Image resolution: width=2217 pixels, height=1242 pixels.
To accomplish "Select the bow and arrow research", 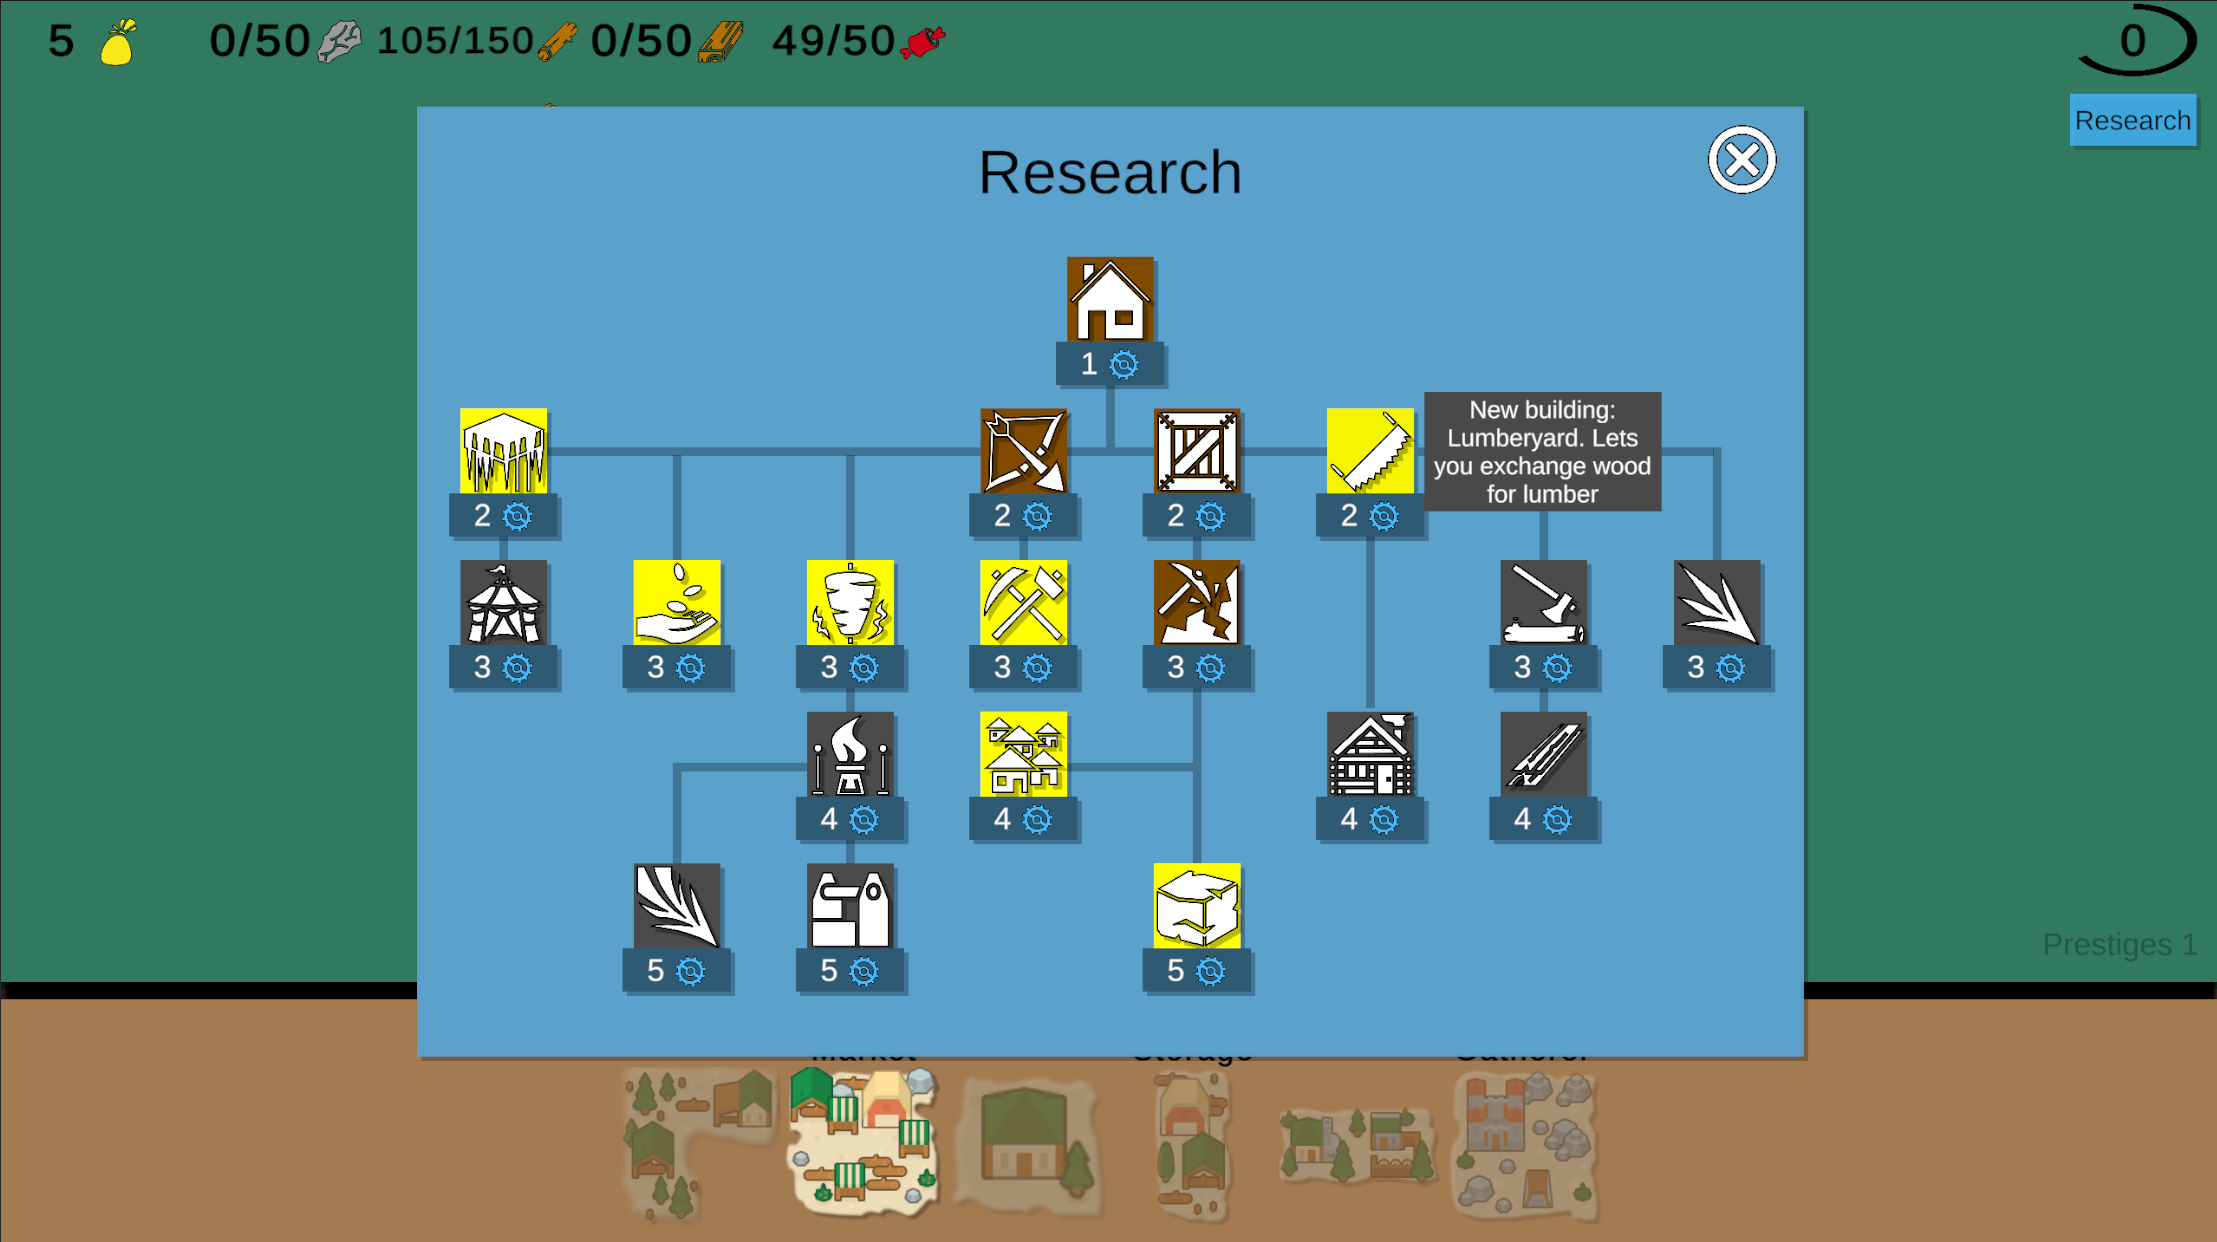I will pyautogui.click(x=1023, y=451).
